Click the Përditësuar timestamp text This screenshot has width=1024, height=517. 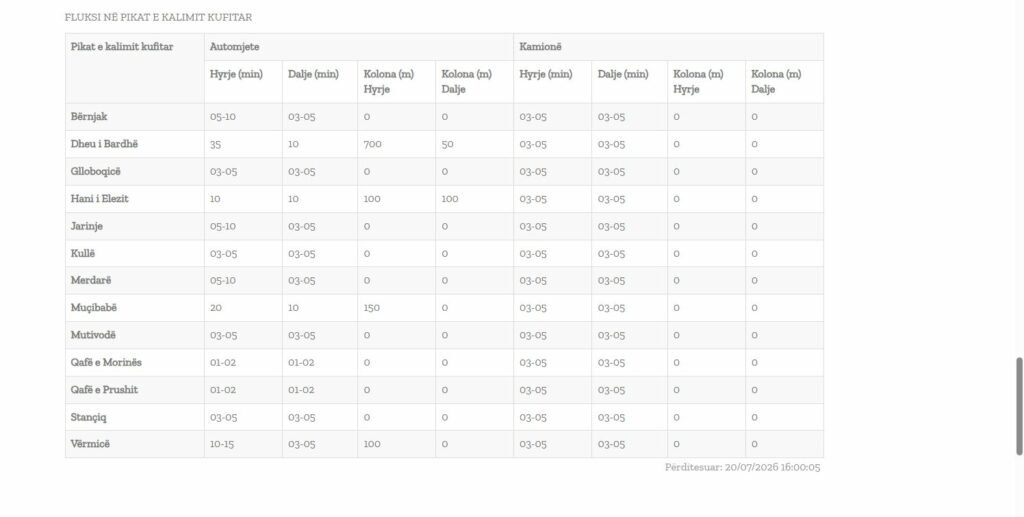[743, 467]
